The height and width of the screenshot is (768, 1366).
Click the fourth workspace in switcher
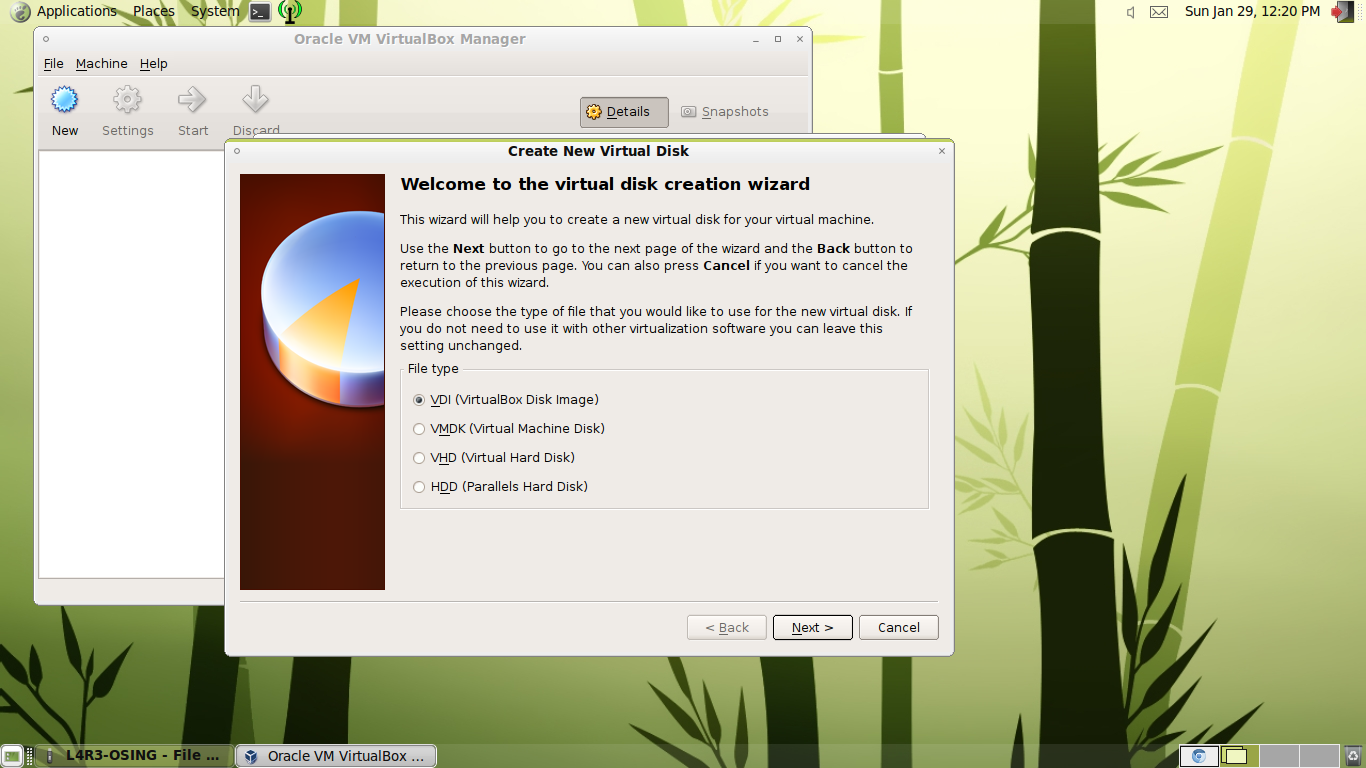[x=1319, y=756]
